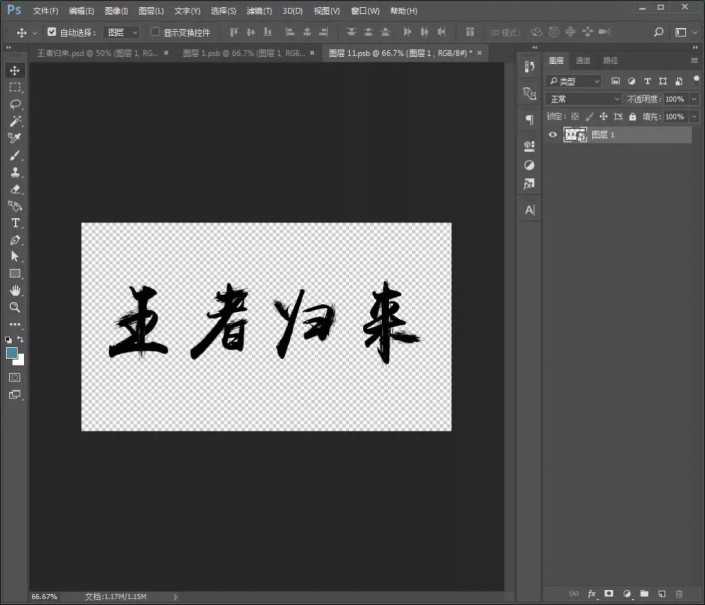Click the foreground color swatch
This screenshot has height=605, width=705.
coord(12,353)
